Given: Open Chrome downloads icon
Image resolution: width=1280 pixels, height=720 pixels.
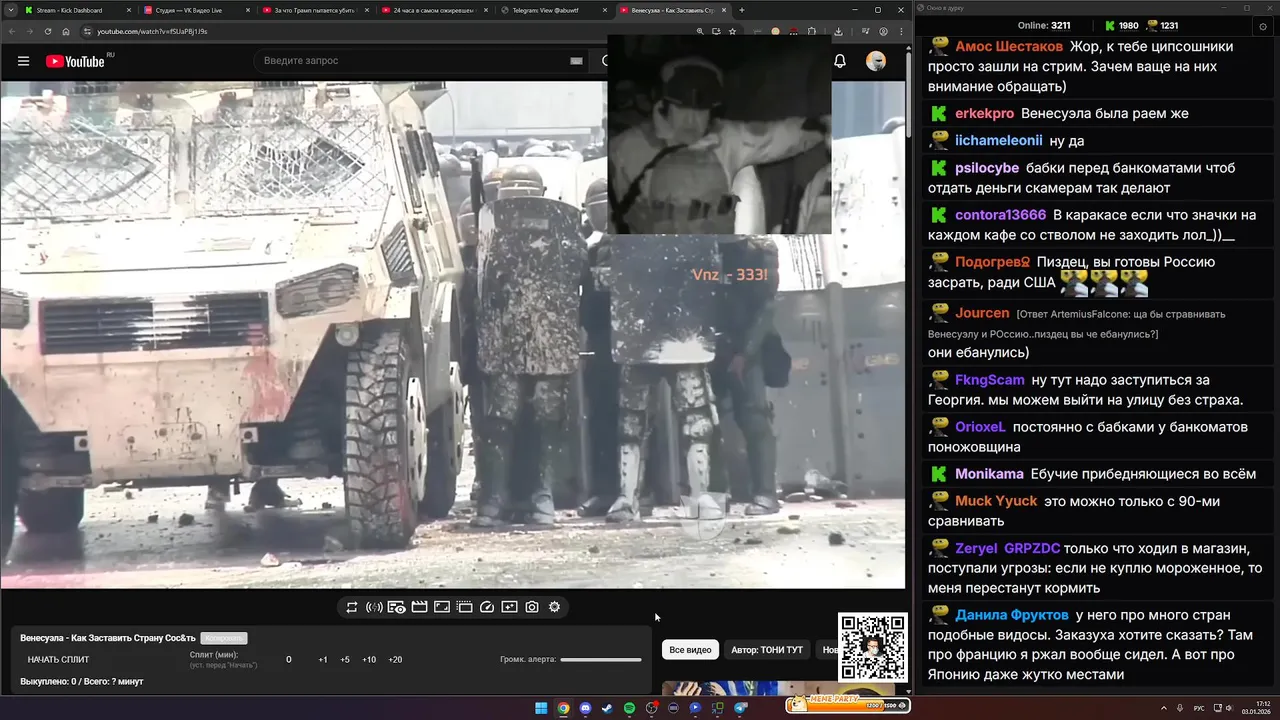Looking at the screenshot, I should coord(838,31).
